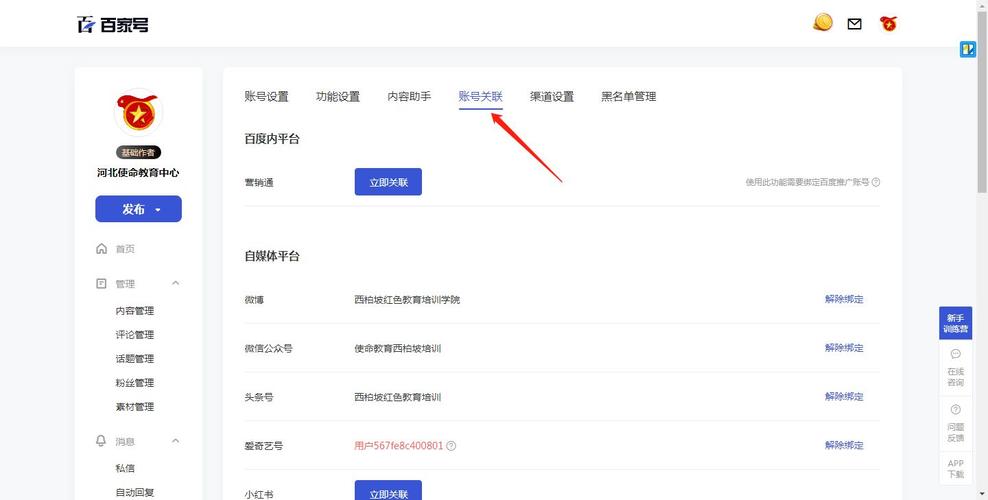Click the small user avatar in header
The width and height of the screenshot is (988, 500).
(888, 24)
